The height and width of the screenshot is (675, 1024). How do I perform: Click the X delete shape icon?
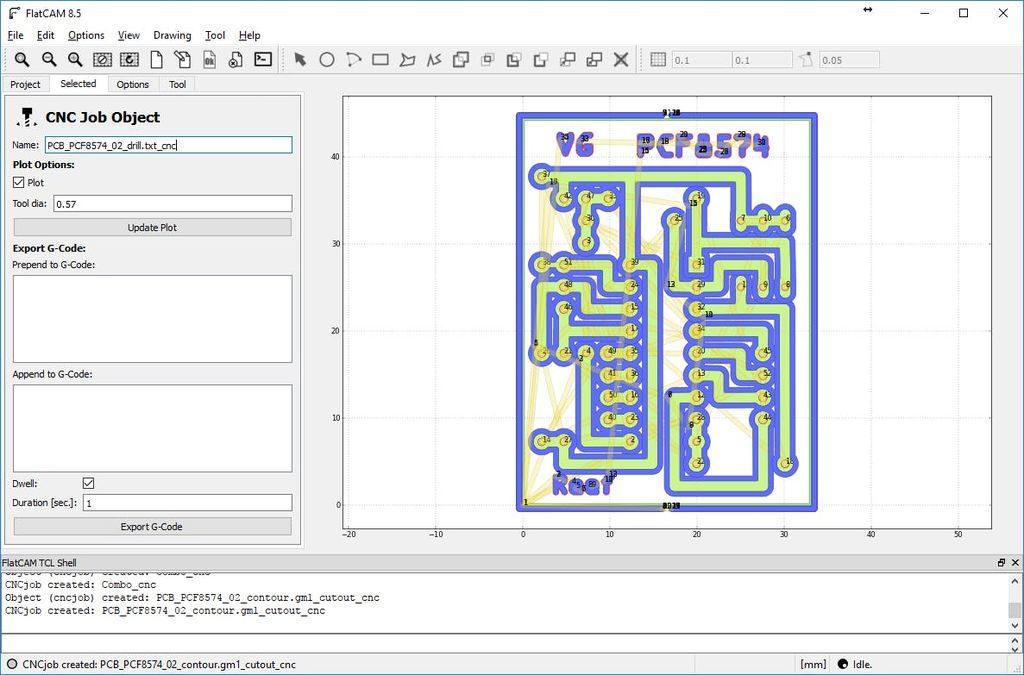tap(621, 60)
